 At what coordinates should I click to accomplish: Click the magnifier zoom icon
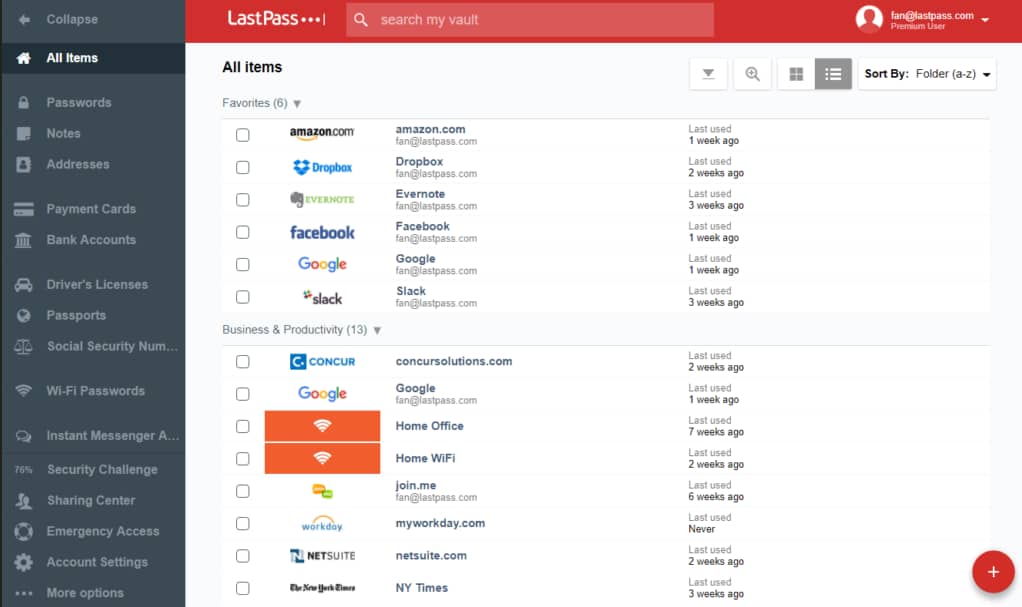752,73
